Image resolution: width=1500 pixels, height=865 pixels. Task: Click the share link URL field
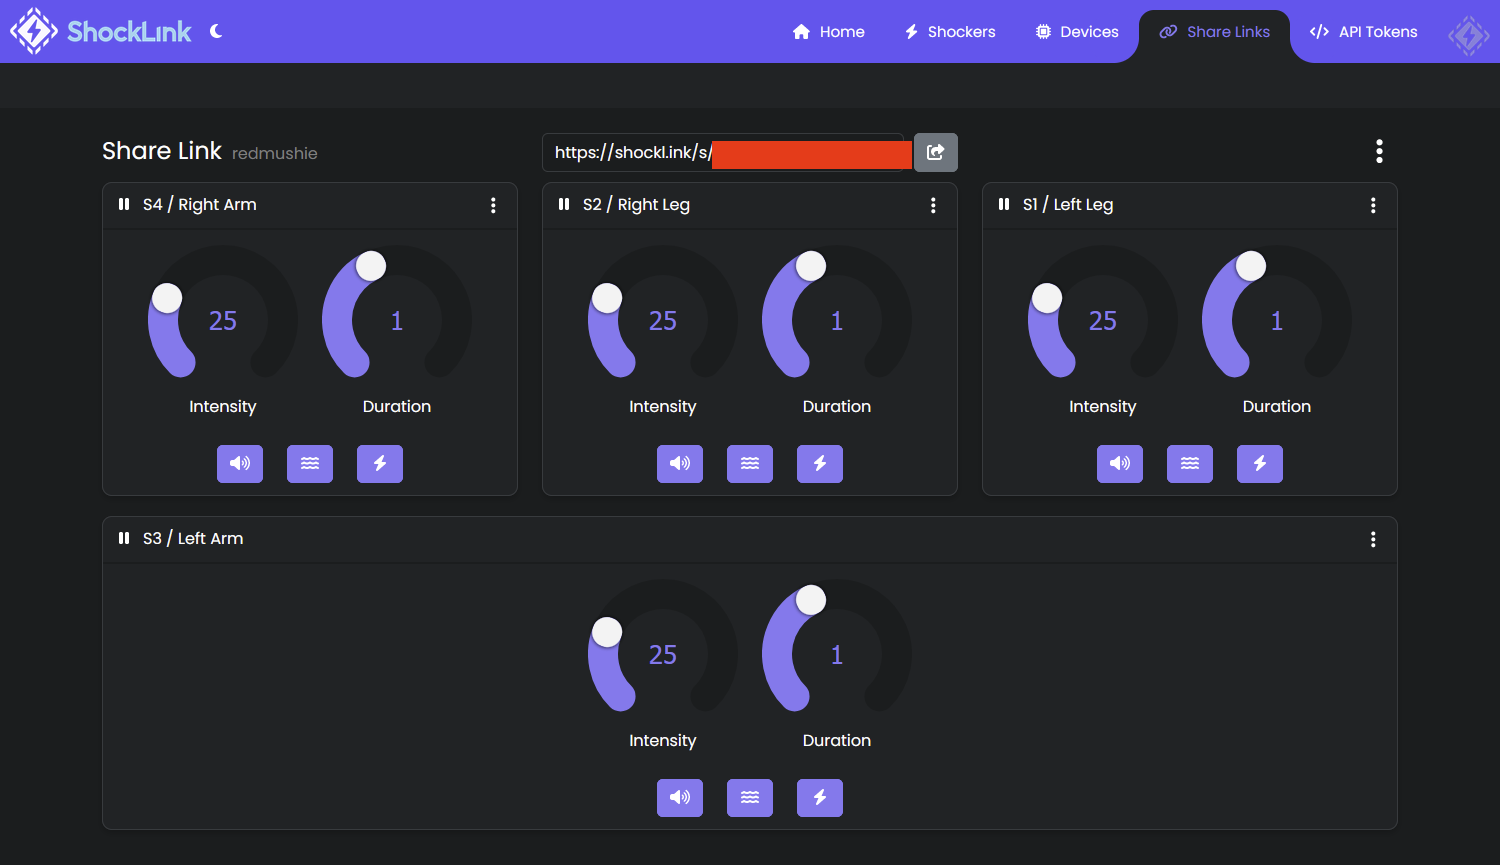(725, 152)
